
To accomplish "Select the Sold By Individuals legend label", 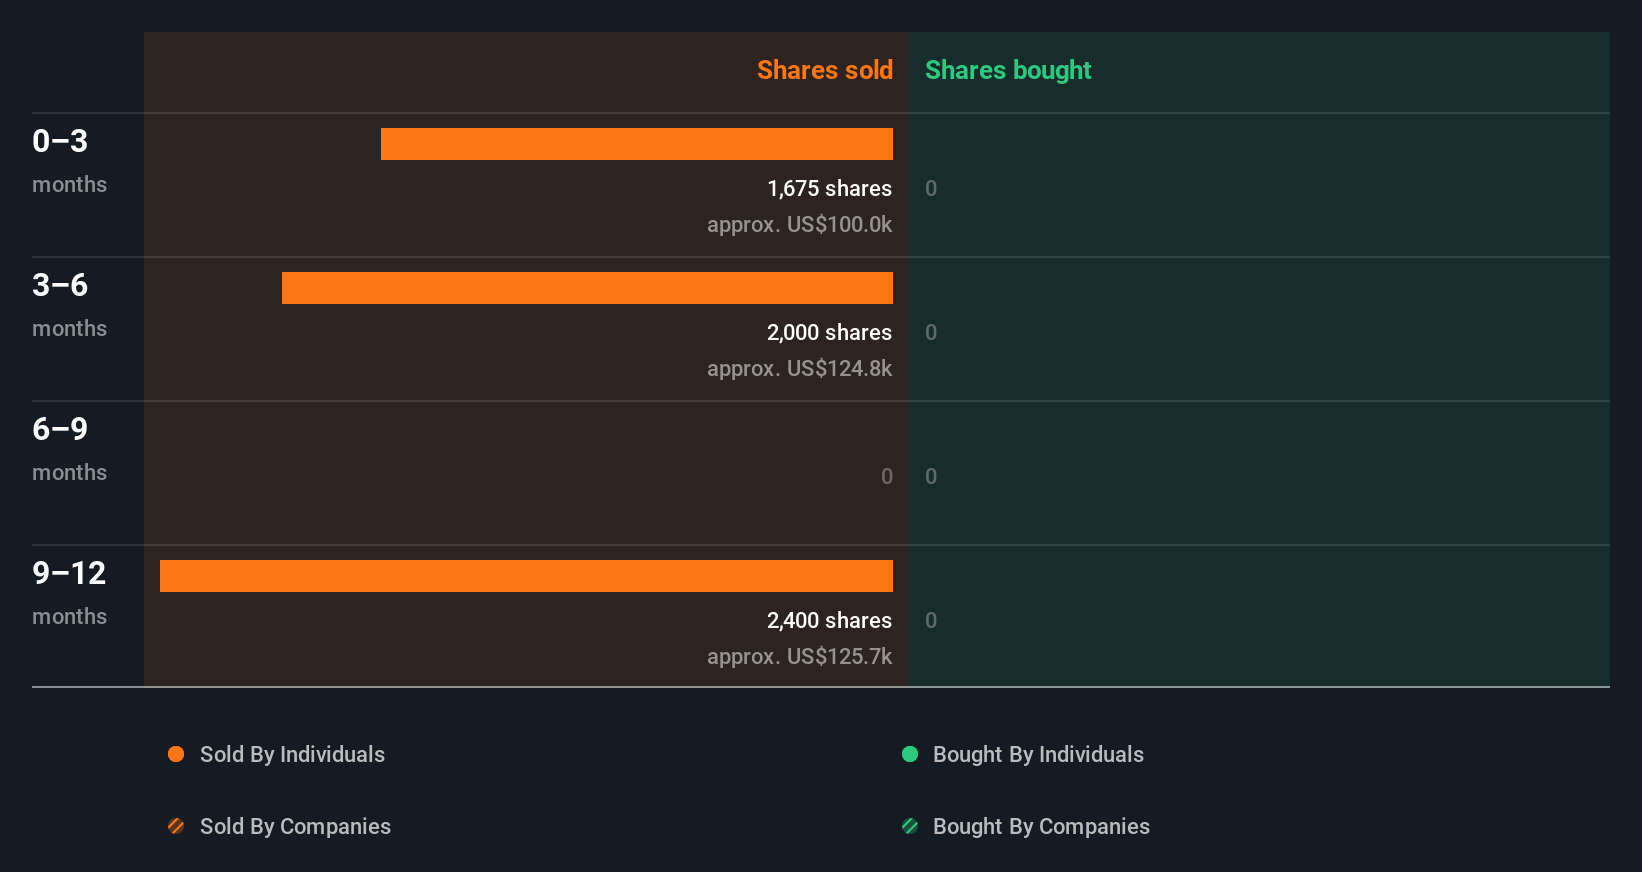I will coord(292,755).
